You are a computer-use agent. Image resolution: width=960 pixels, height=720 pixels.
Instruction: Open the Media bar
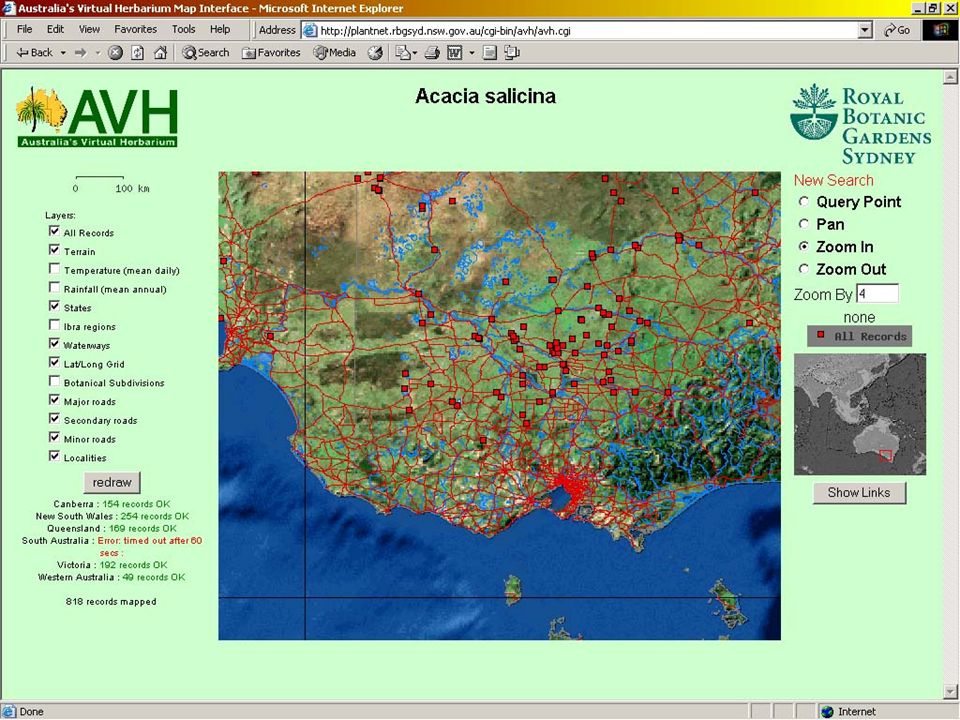pos(334,53)
